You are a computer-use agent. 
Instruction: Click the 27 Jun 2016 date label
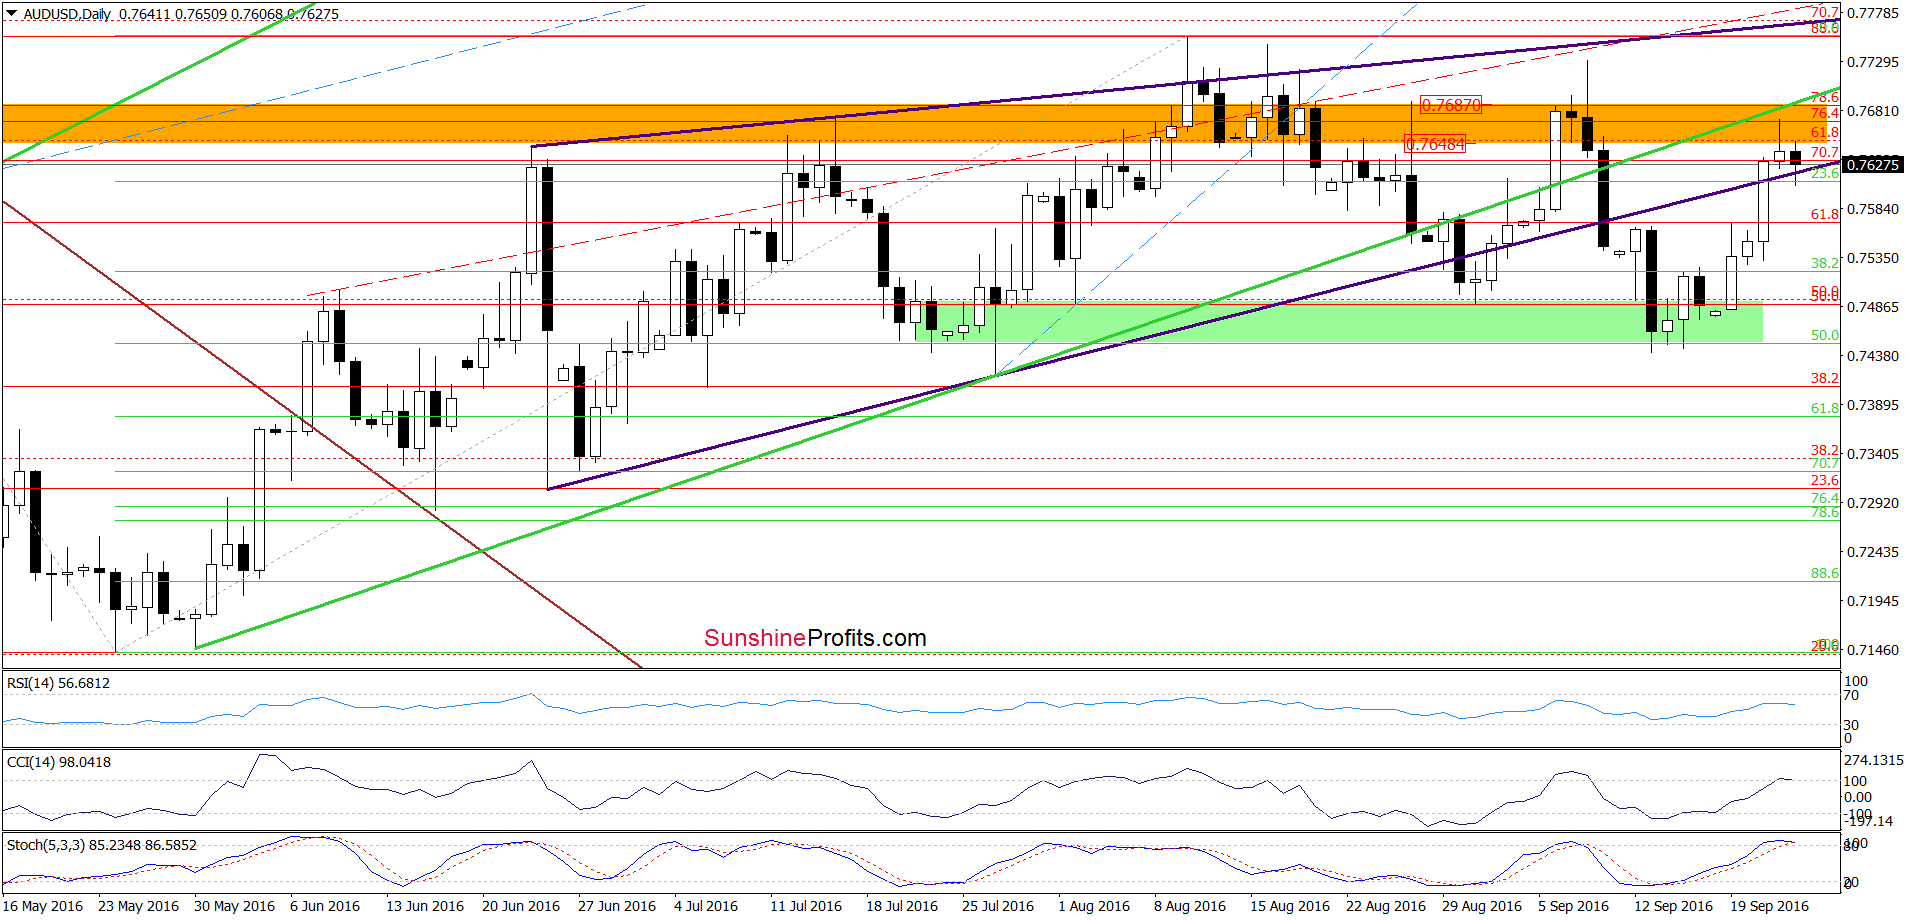(x=617, y=906)
